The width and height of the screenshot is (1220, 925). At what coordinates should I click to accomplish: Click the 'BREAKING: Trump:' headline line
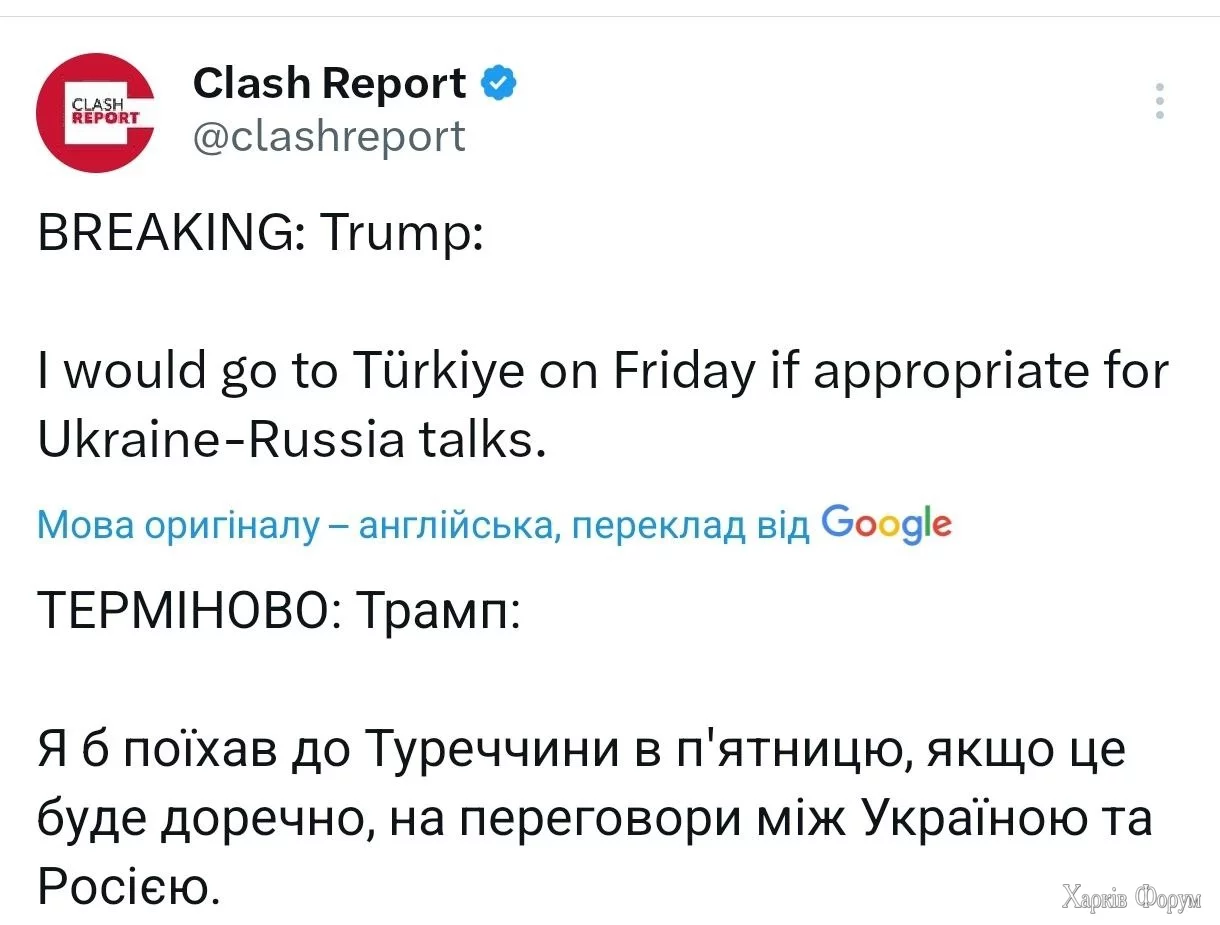point(261,240)
